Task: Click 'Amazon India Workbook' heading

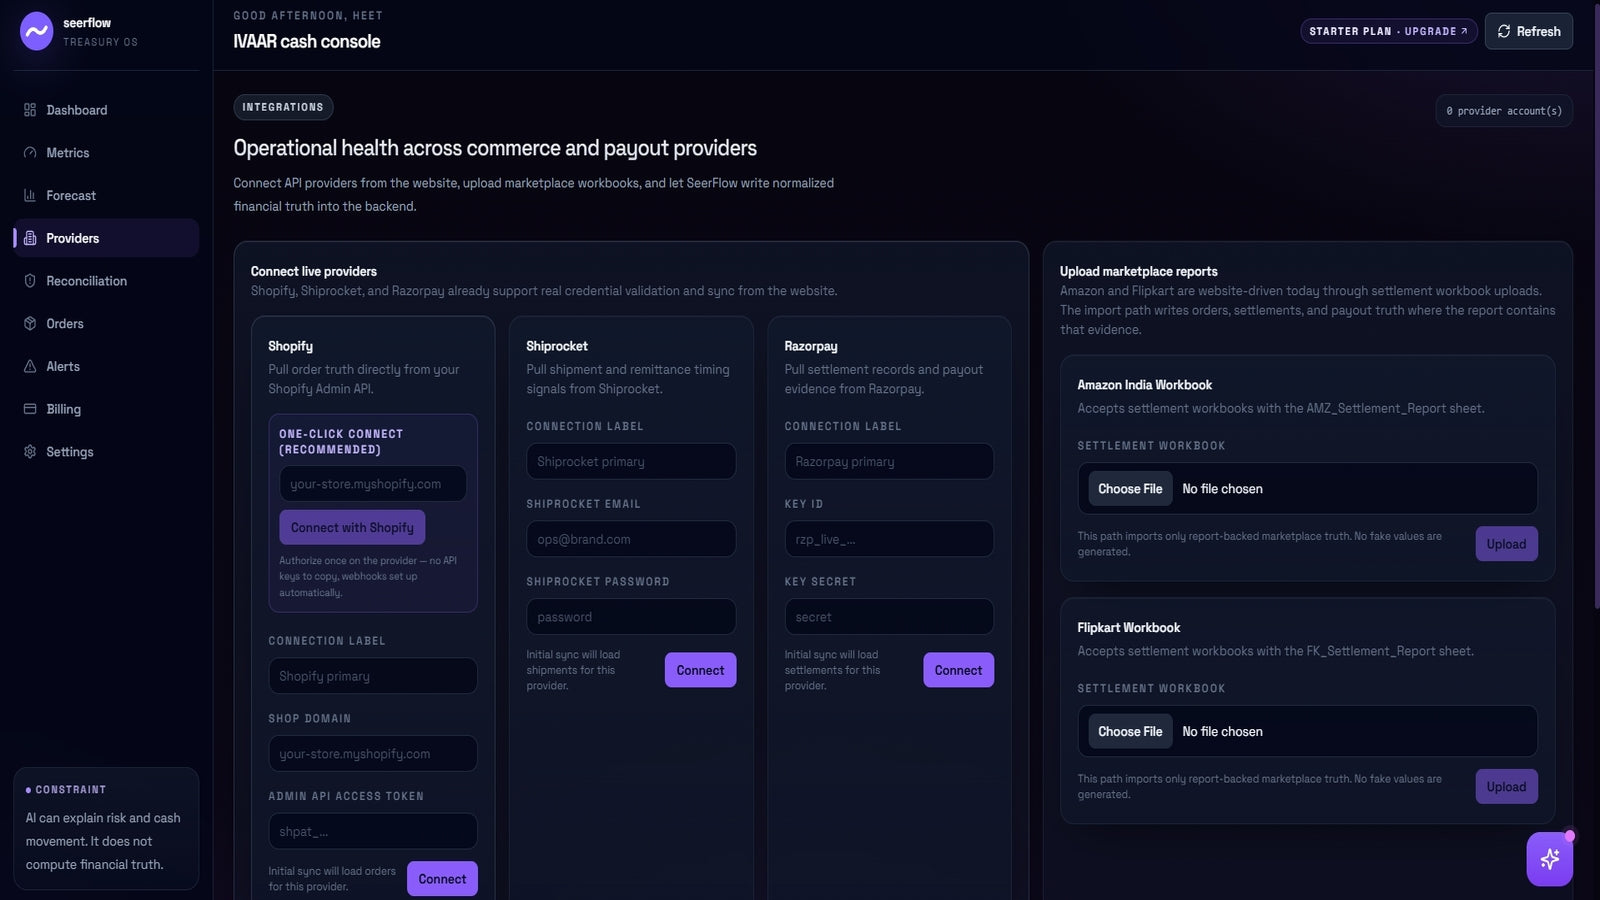Action: pos(1144,385)
